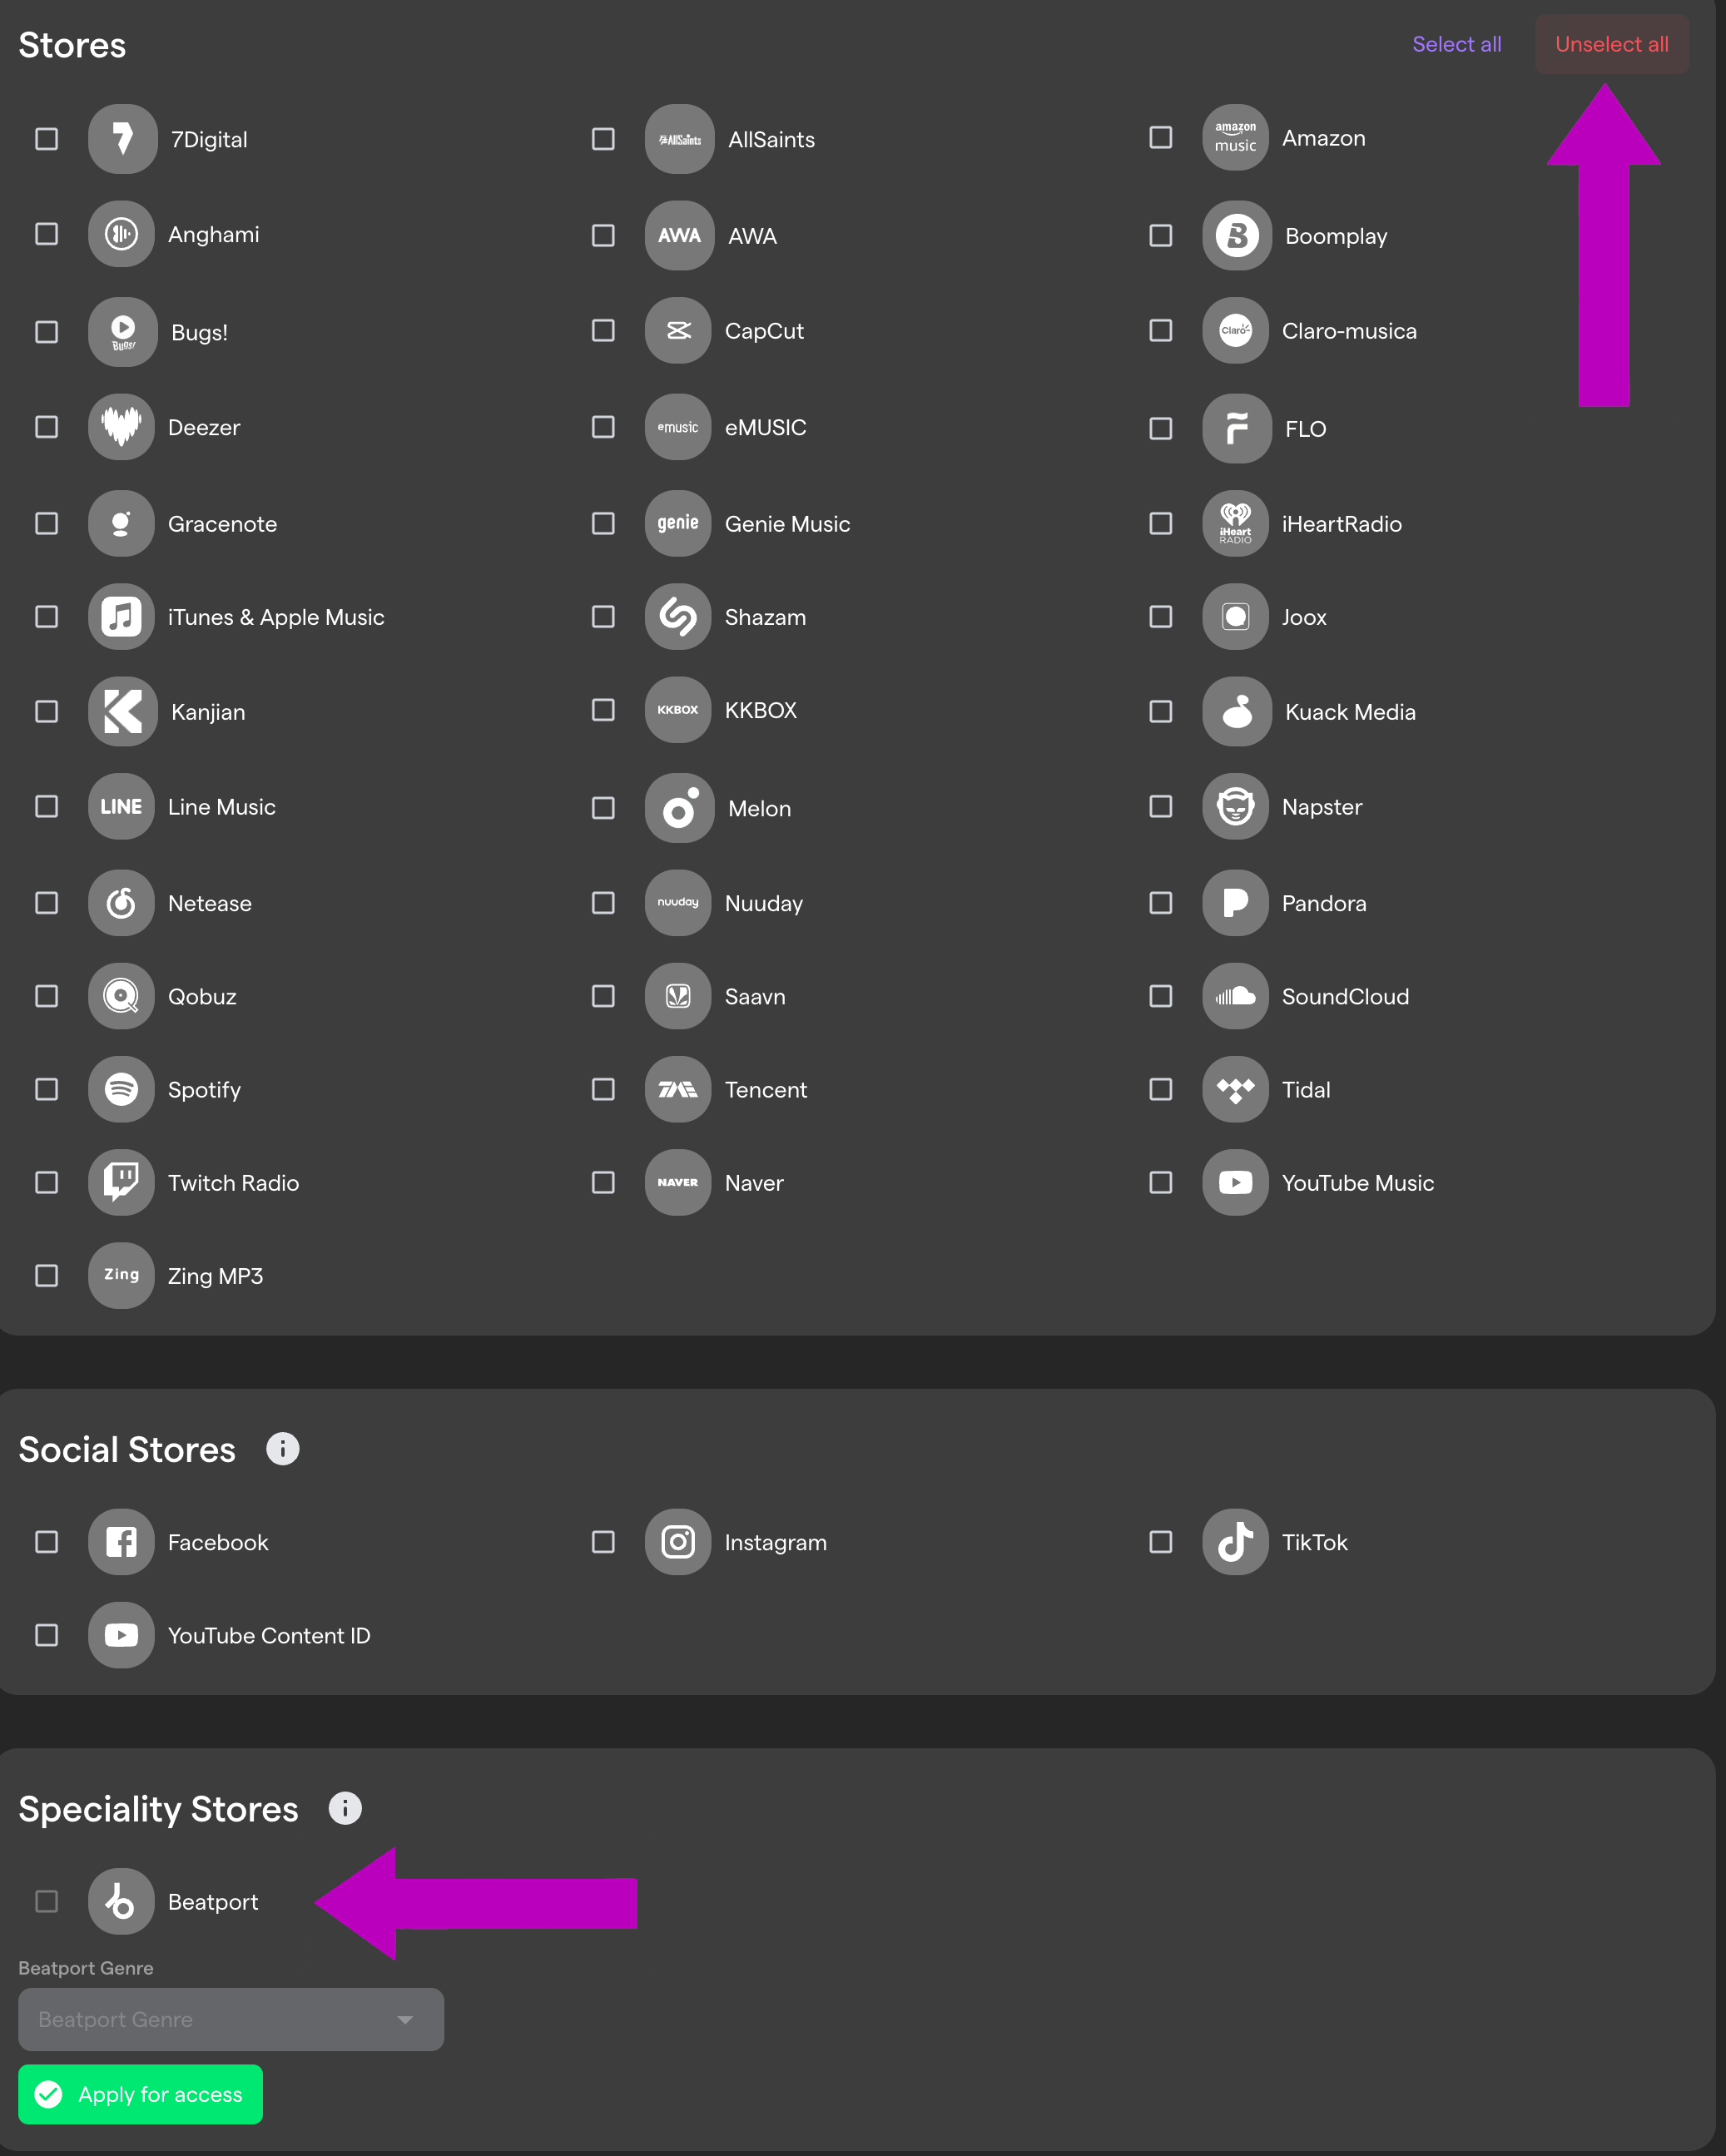Viewport: 1726px width, 2156px height.
Task: Click Apply for access button
Action: 141,2094
